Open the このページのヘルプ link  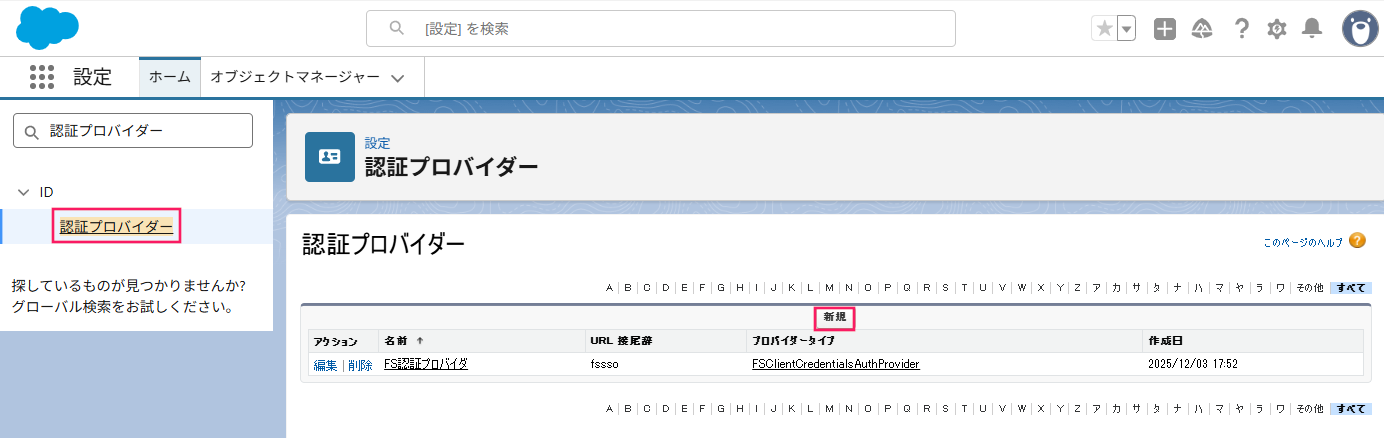pos(1302,242)
